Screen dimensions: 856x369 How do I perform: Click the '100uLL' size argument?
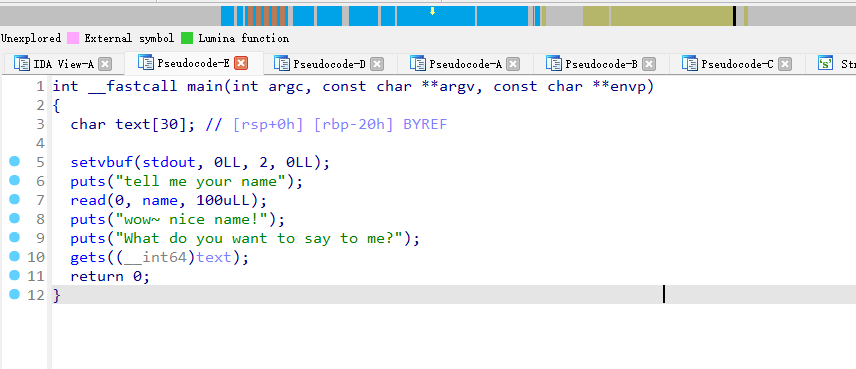pyautogui.click(x=223, y=200)
